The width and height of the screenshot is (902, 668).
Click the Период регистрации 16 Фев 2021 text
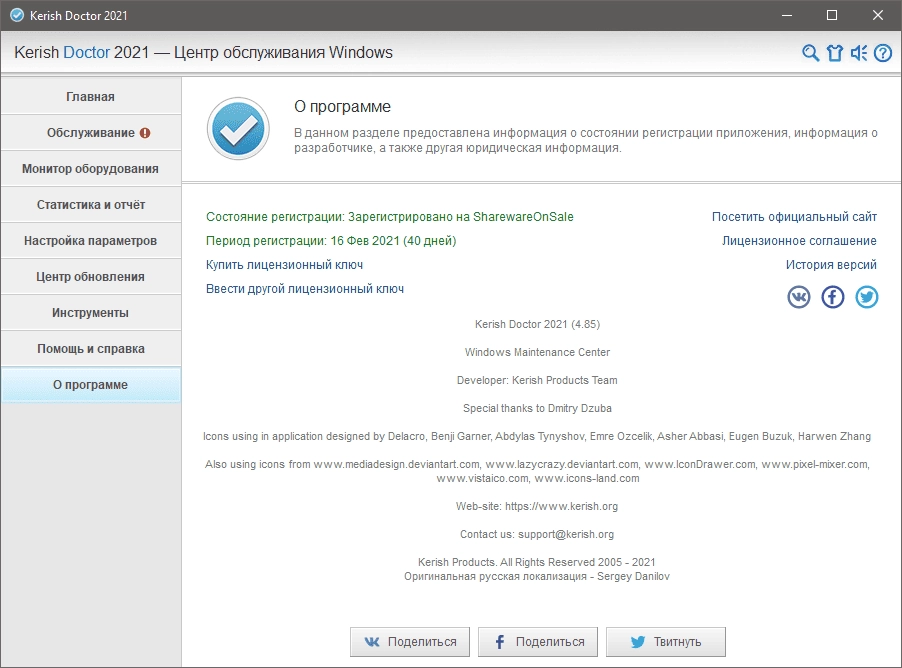point(331,241)
